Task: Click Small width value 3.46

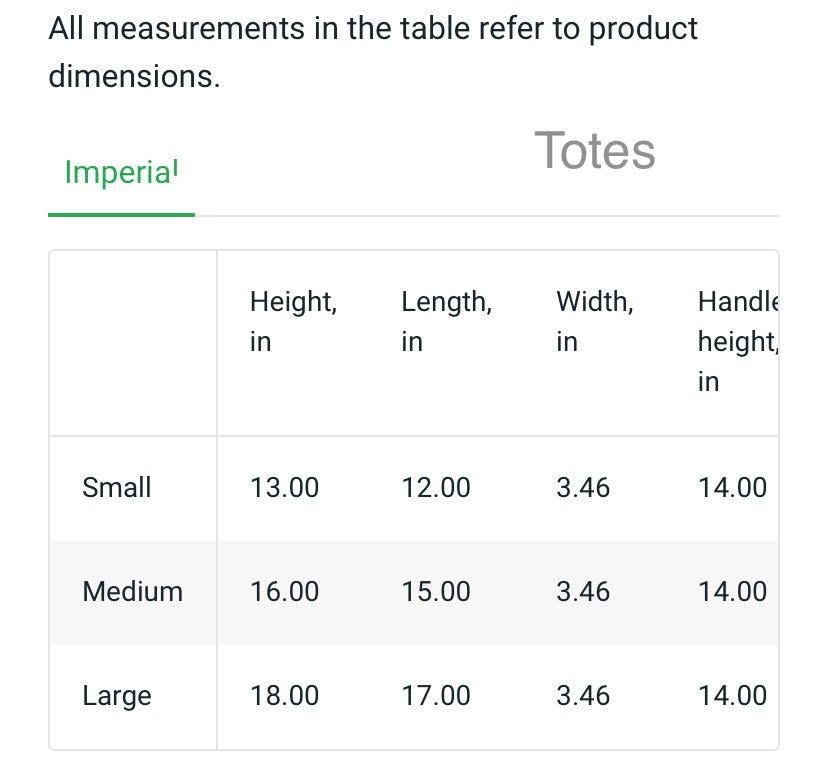Action: click(x=583, y=487)
